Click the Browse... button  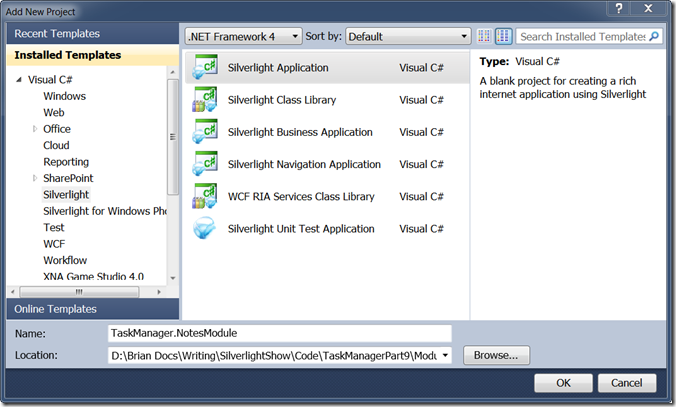(496, 355)
